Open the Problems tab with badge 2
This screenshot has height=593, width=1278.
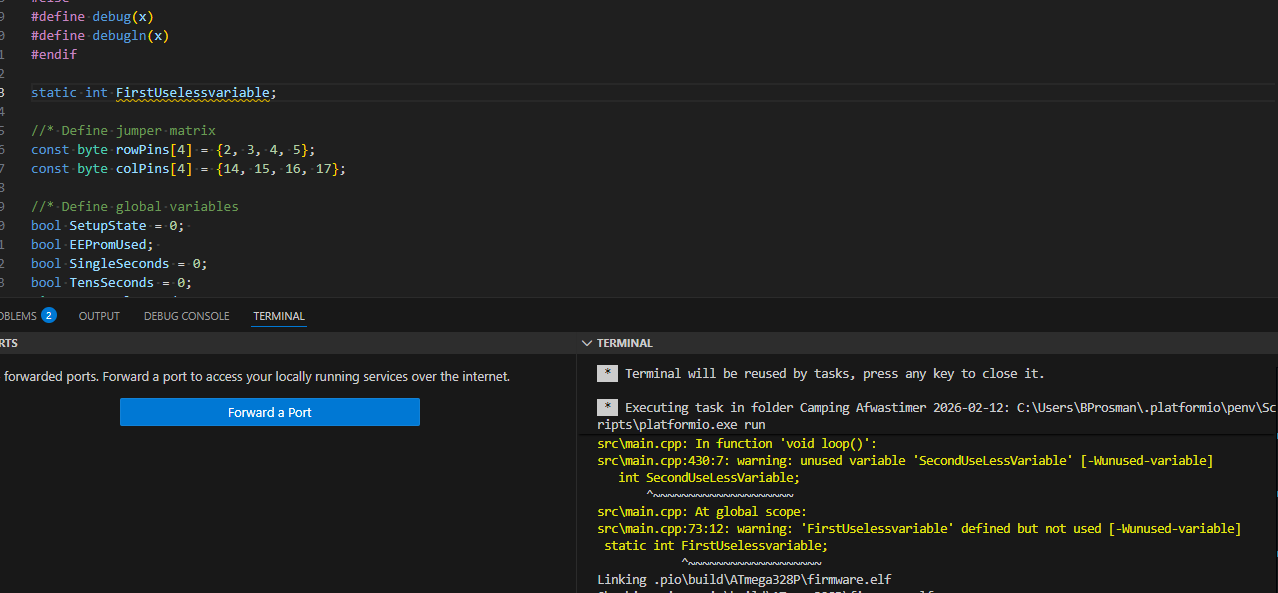(28, 316)
